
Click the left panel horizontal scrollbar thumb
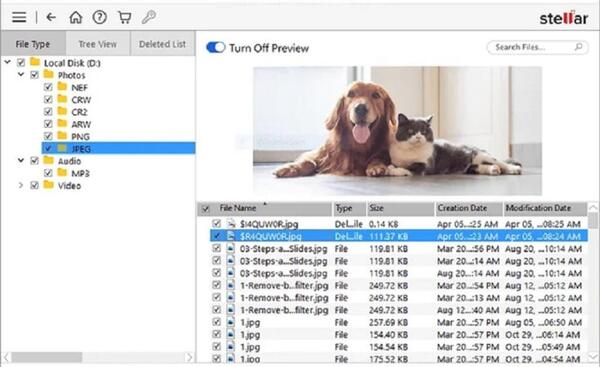[47, 357]
